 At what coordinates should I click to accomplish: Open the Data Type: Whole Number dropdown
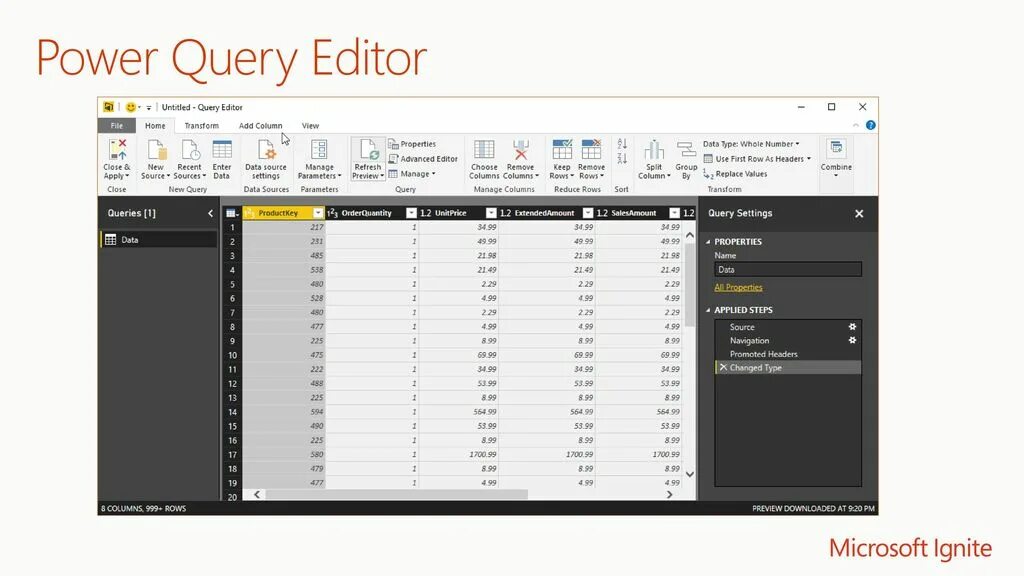(x=751, y=144)
